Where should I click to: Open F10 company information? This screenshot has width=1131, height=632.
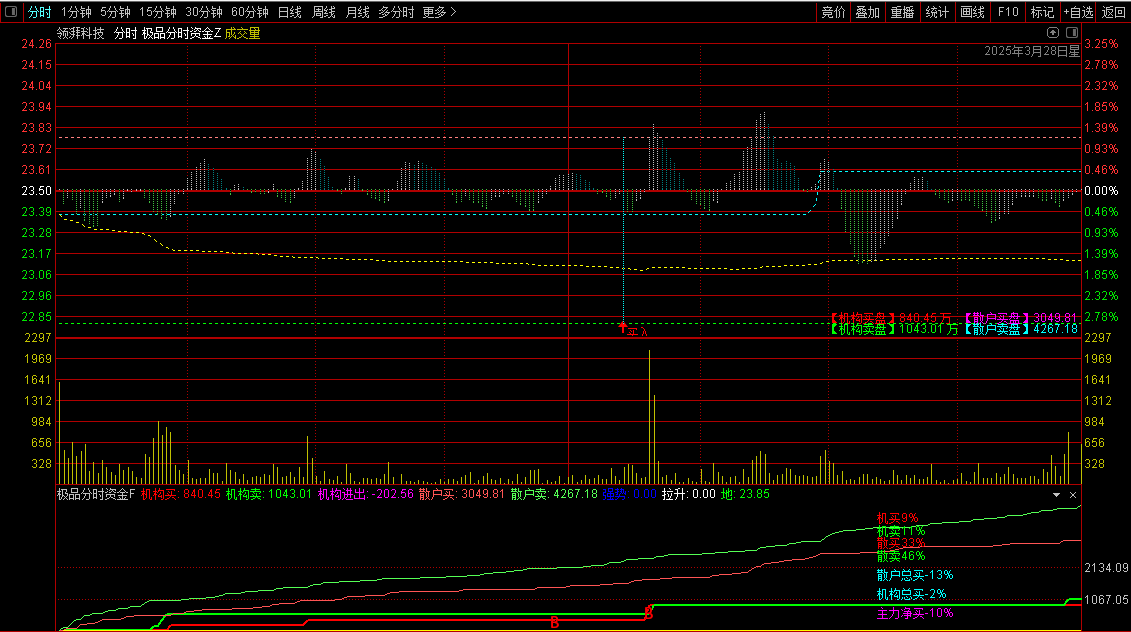click(1008, 12)
